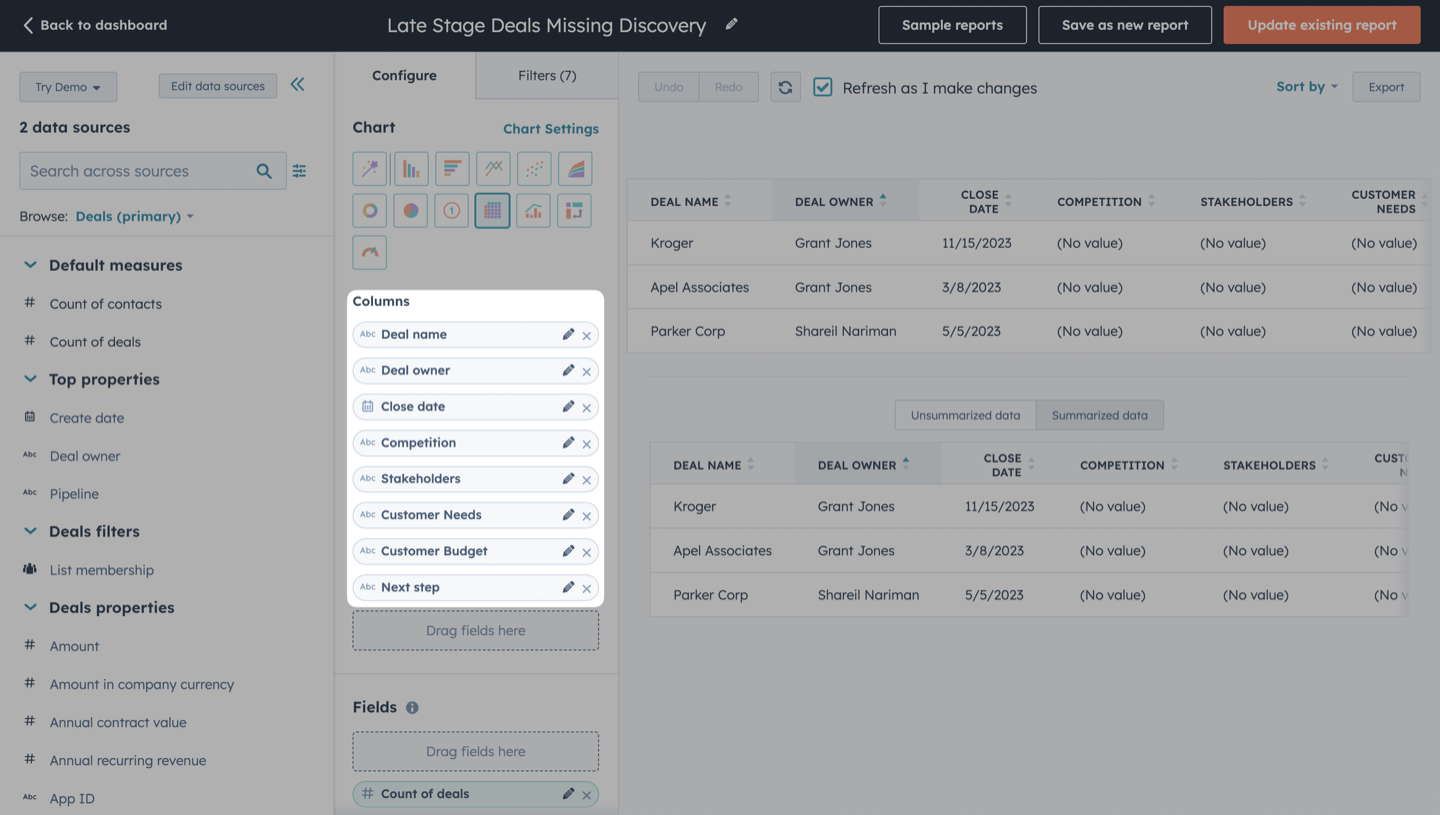The image size is (1440, 815).
Task: Edit the report title with the pencil icon
Action: click(732, 24)
